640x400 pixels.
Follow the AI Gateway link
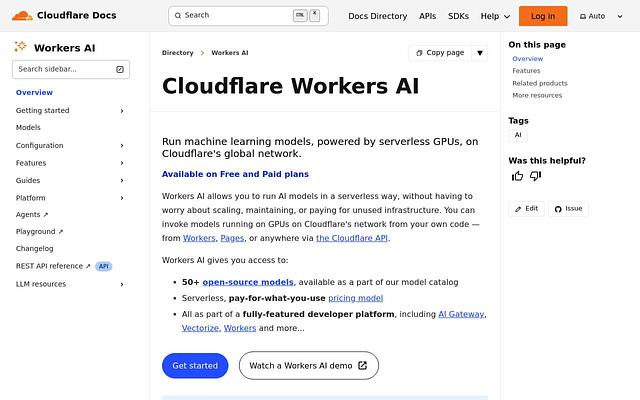pyautogui.click(x=461, y=314)
